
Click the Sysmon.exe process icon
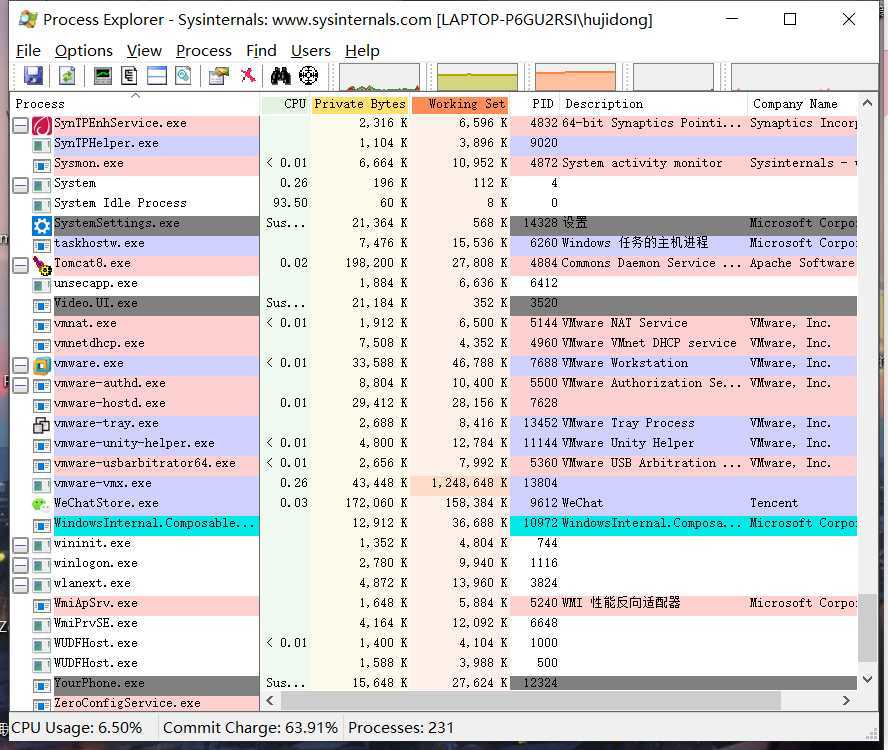point(41,165)
